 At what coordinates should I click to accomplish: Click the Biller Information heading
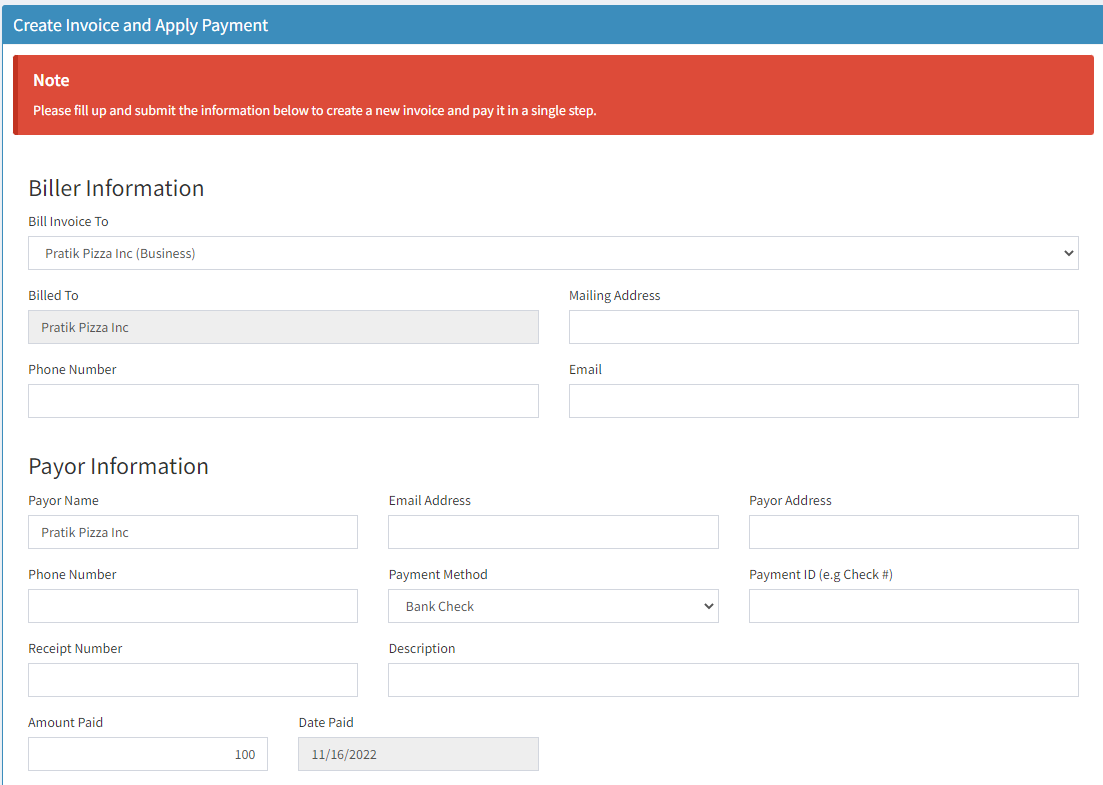pyautogui.click(x=116, y=189)
